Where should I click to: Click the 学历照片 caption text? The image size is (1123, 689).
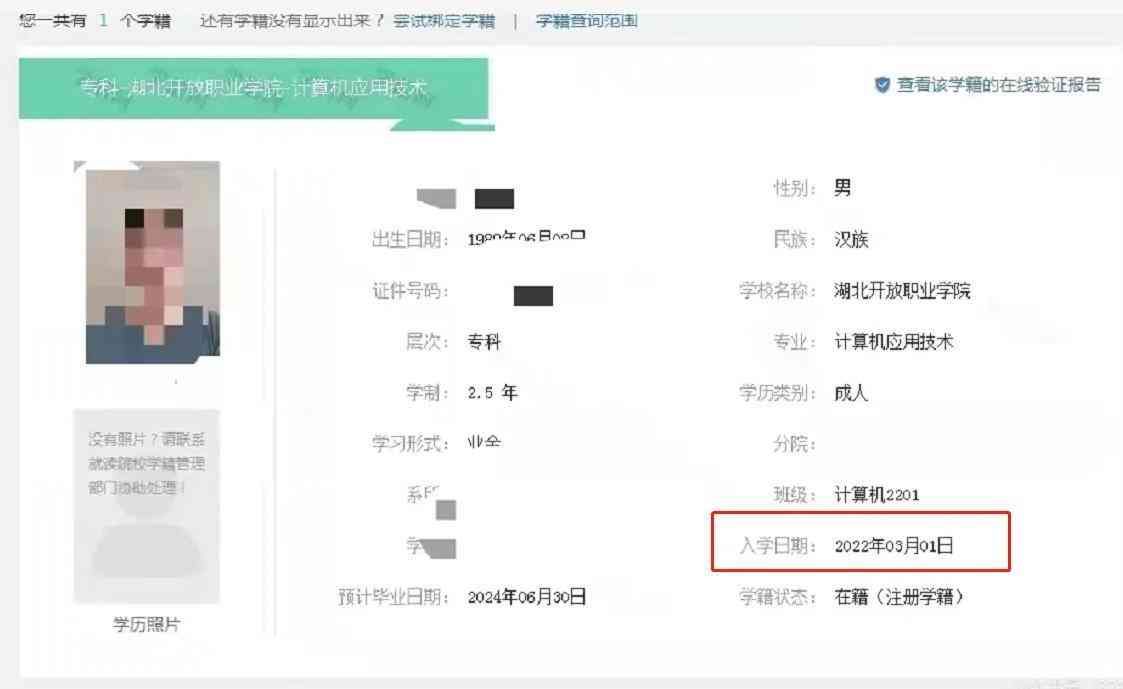pos(146,625)
